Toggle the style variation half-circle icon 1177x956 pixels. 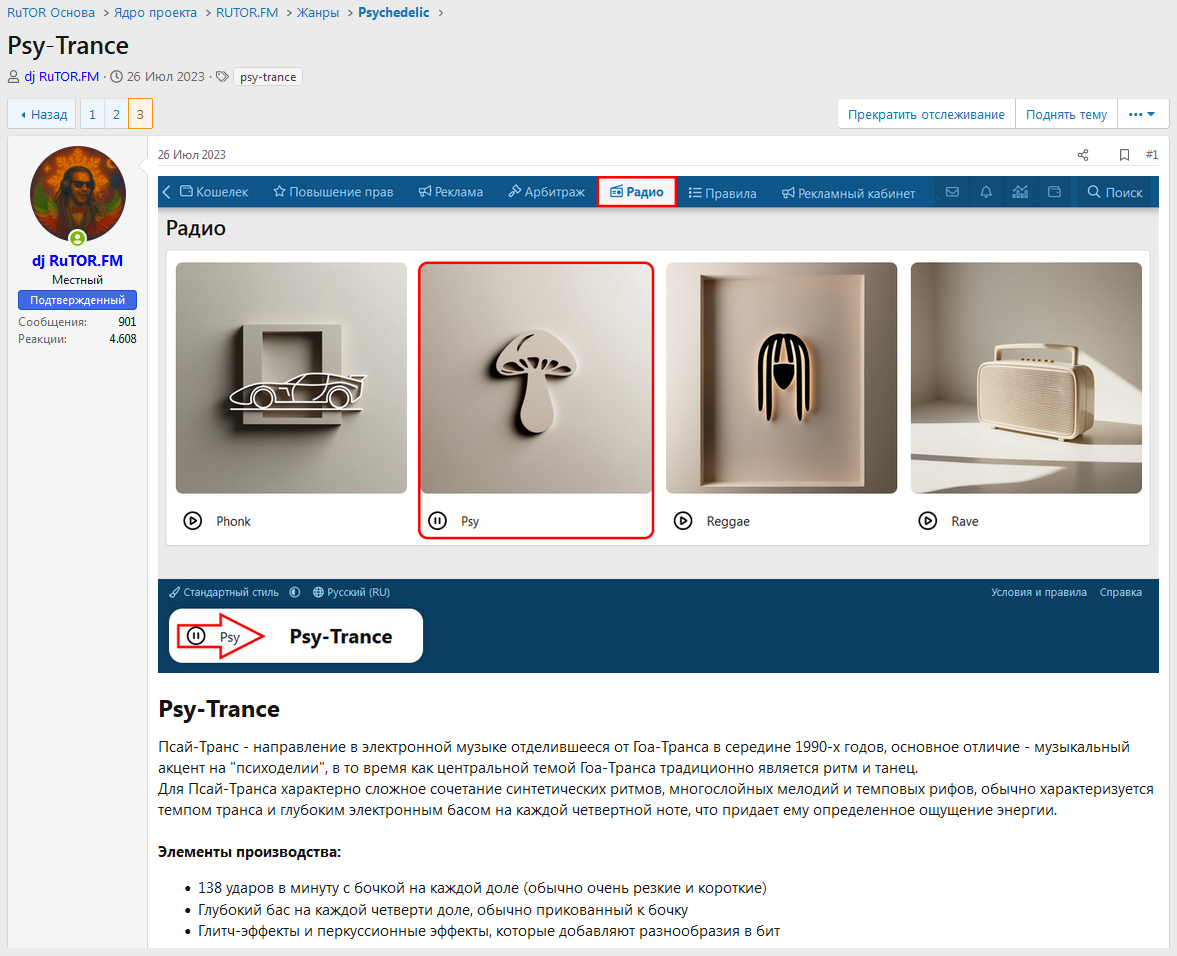tap(295, 592)
